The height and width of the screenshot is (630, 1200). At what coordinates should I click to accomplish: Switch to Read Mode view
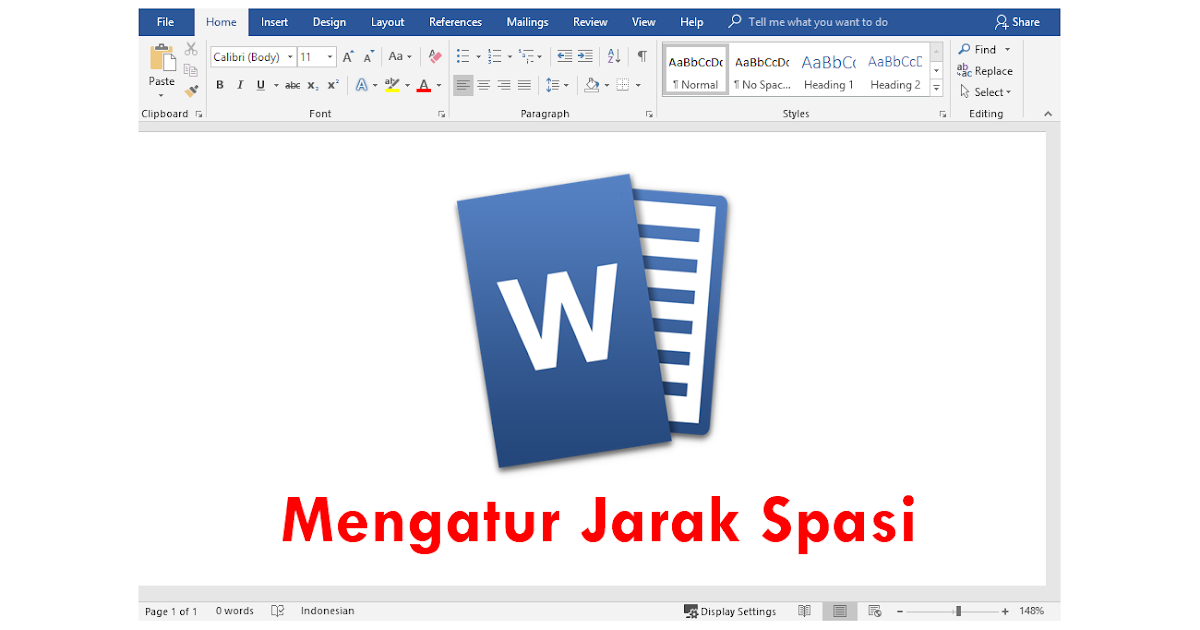(804, 611)
